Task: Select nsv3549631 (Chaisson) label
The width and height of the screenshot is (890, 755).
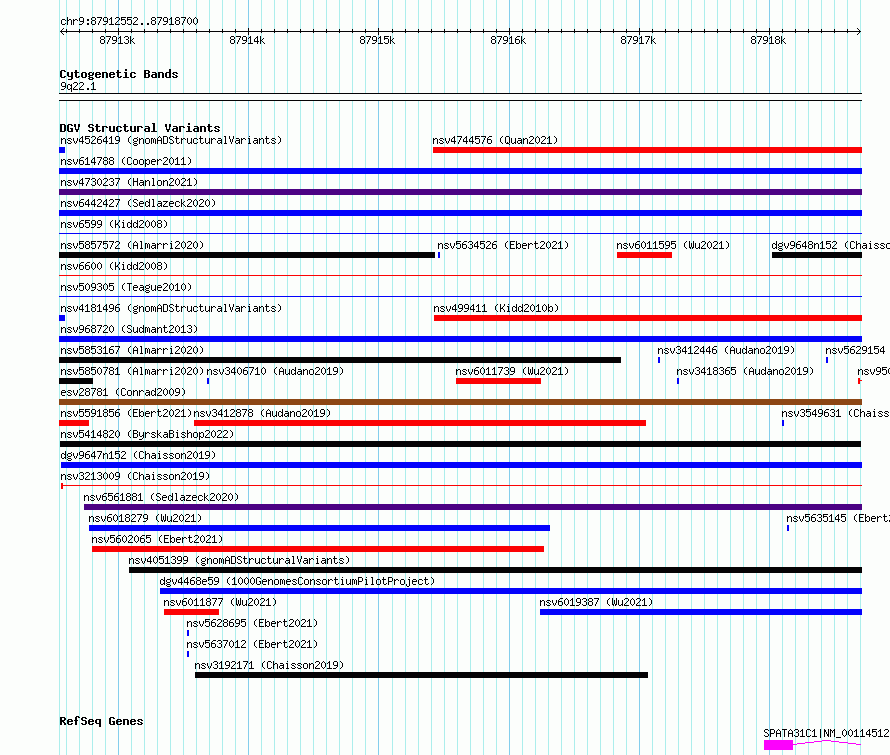Action: [836, 413]
